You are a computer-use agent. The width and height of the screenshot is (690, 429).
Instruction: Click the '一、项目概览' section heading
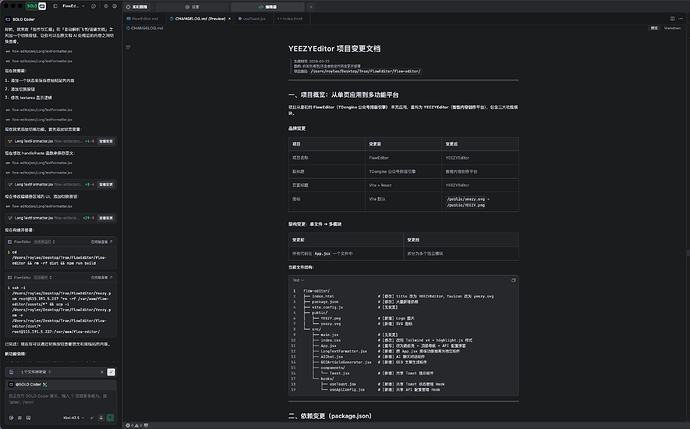(343, 95)
